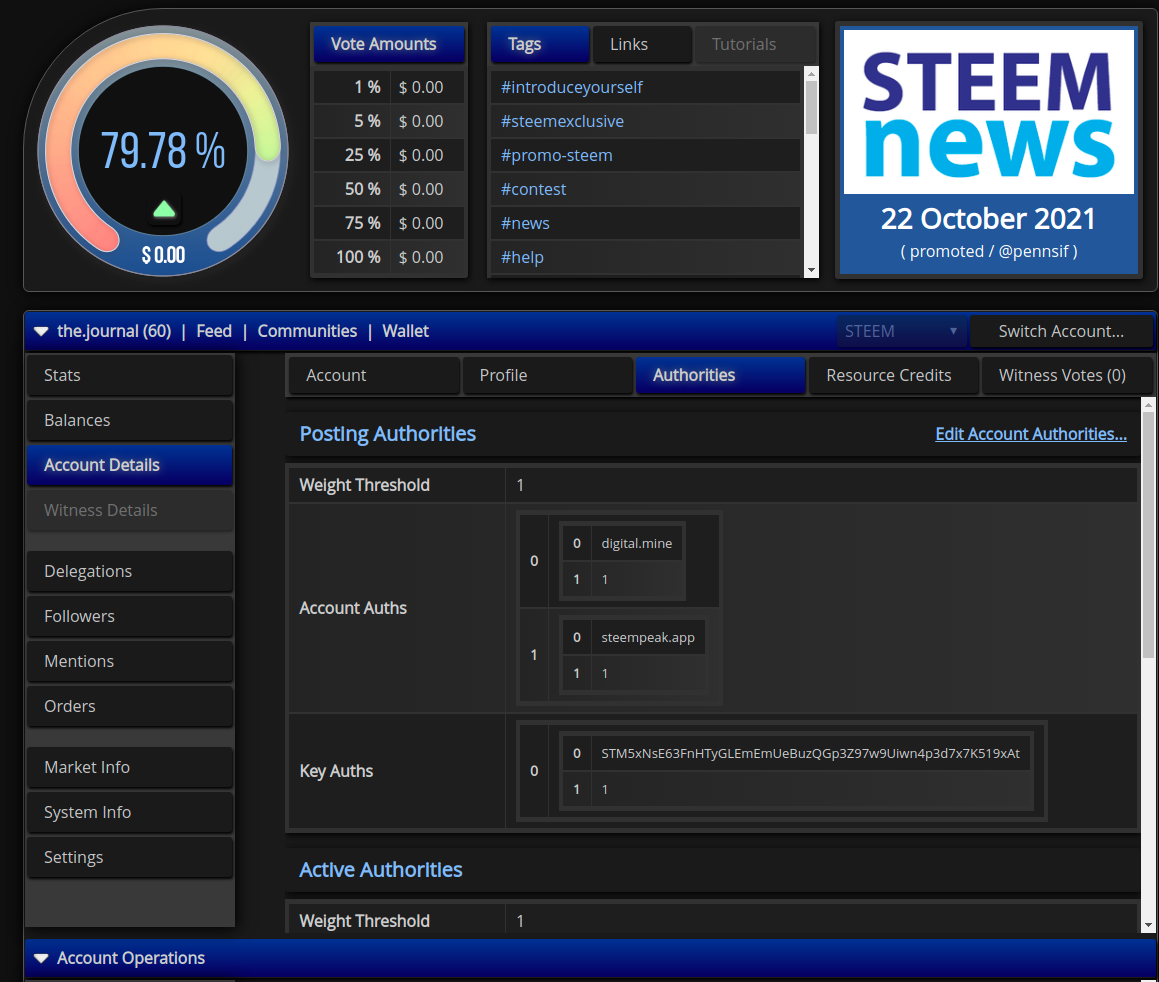
Task: Select Market Info in the sidebar
Action: point(130,767)
